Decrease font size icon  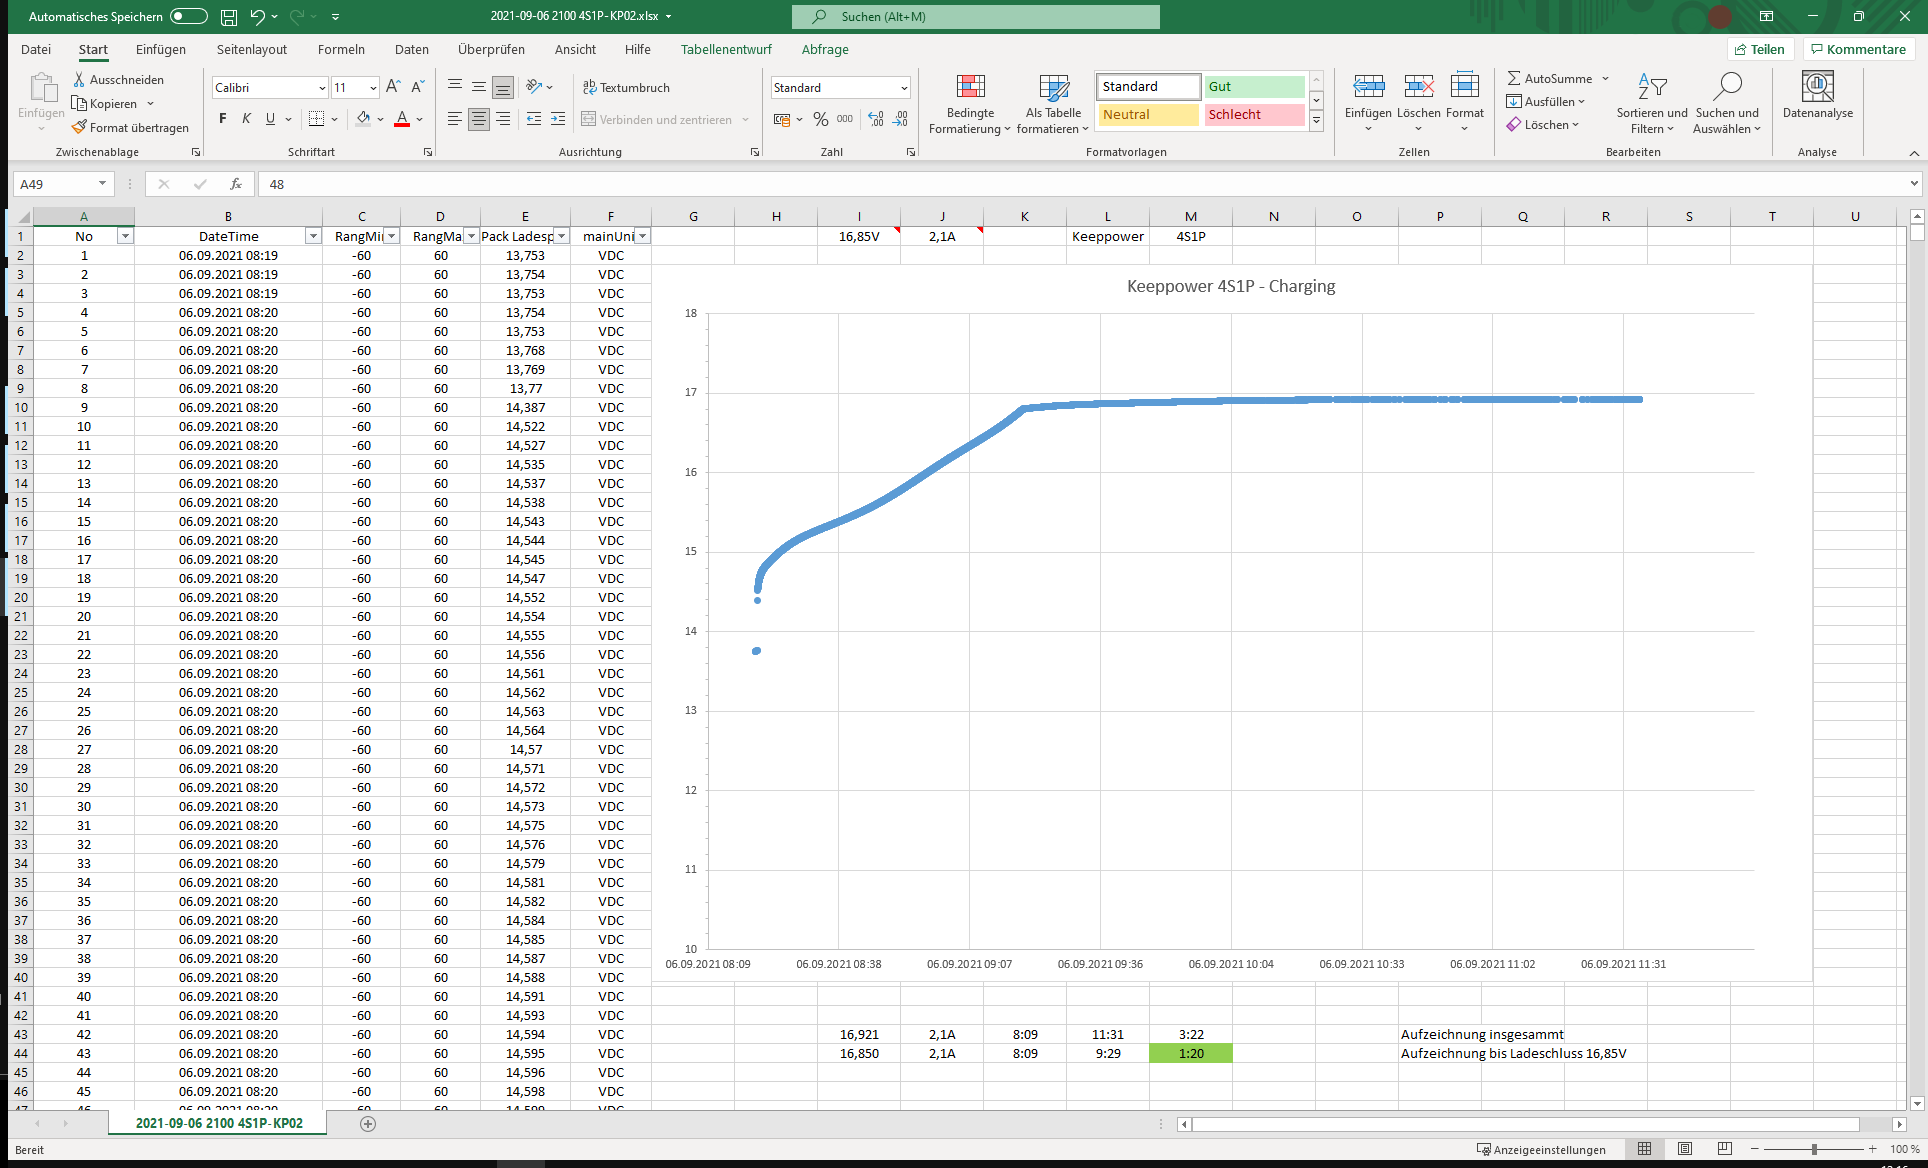point(418,87)
